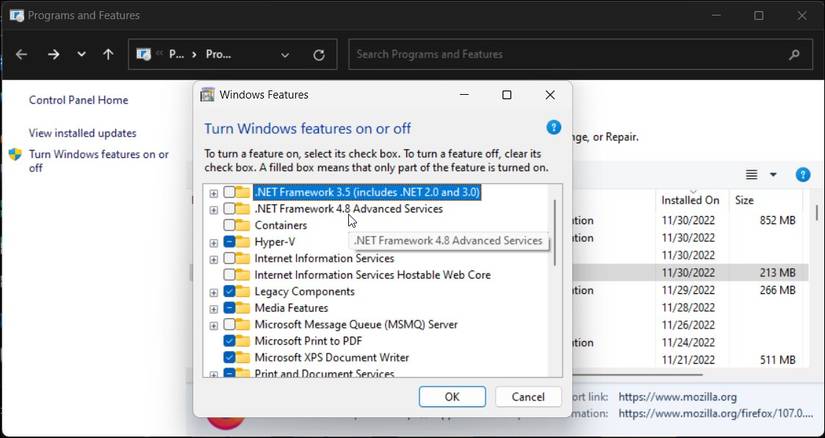Click the back navigation arrow
This screenshot has width=825, height=438.
(x=22, y=54)
